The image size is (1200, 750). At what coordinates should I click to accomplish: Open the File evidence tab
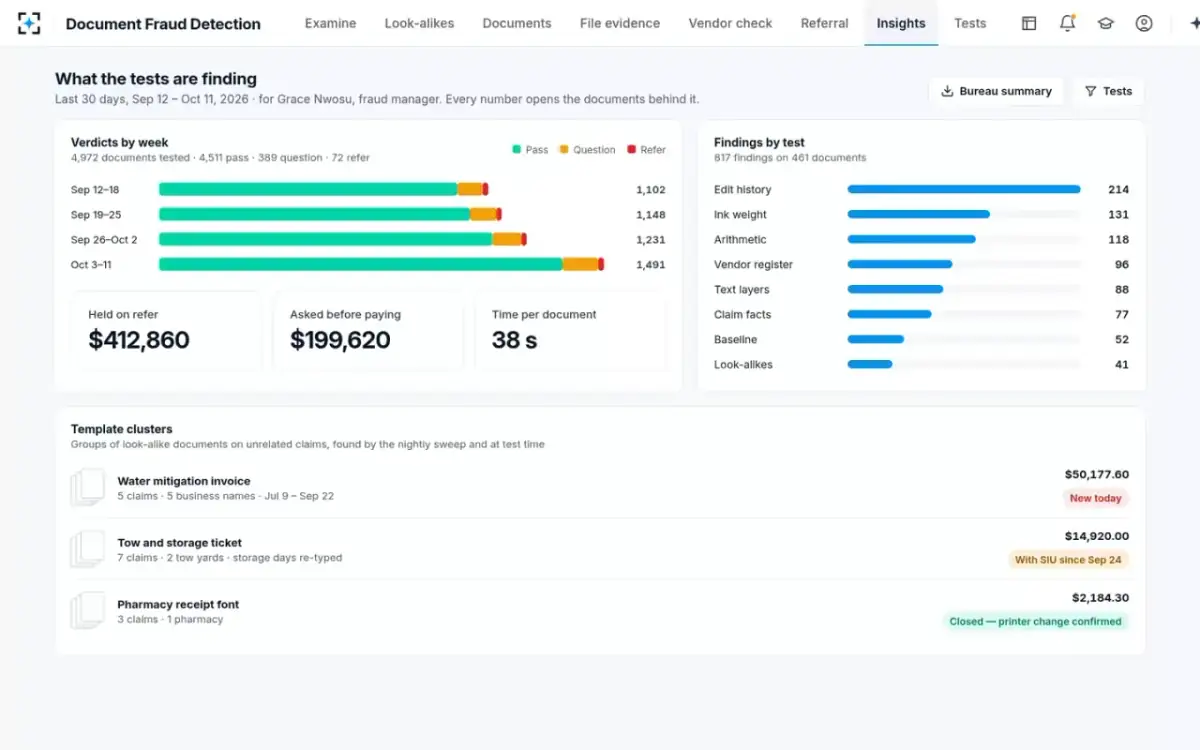pyautogui.click(x=620, y=23)
